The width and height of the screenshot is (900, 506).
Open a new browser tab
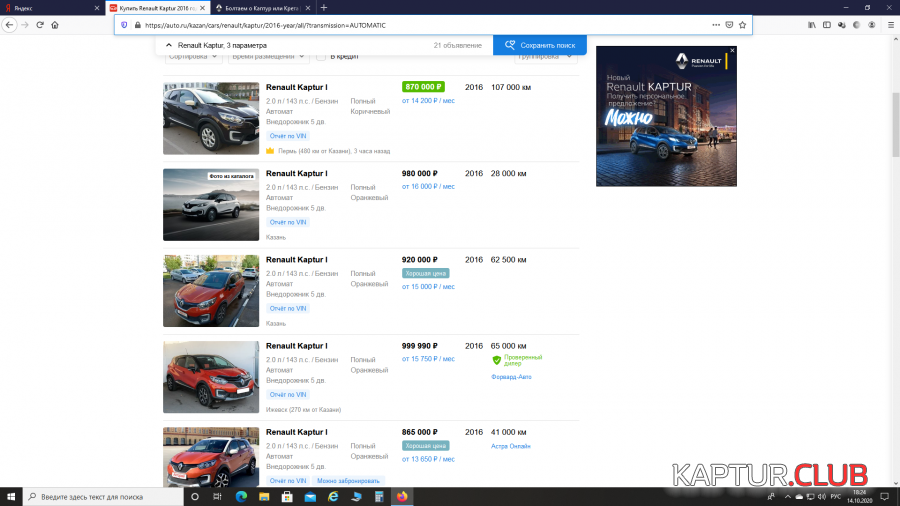tap(324, 7)
